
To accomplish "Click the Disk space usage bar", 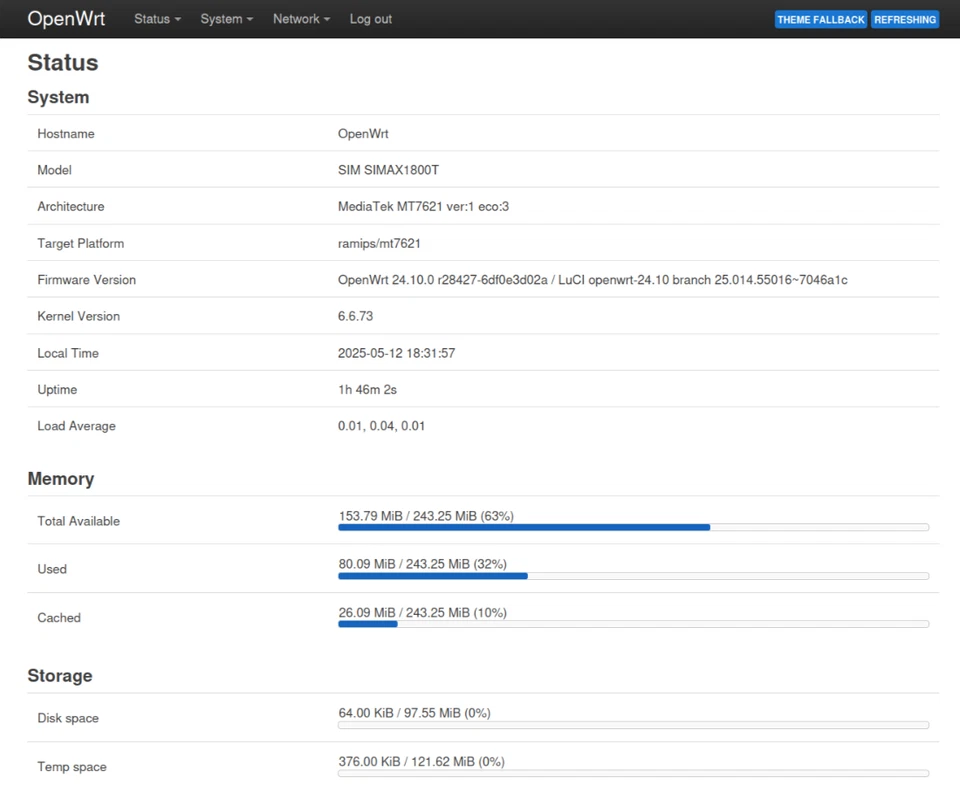I will [634, 724].
